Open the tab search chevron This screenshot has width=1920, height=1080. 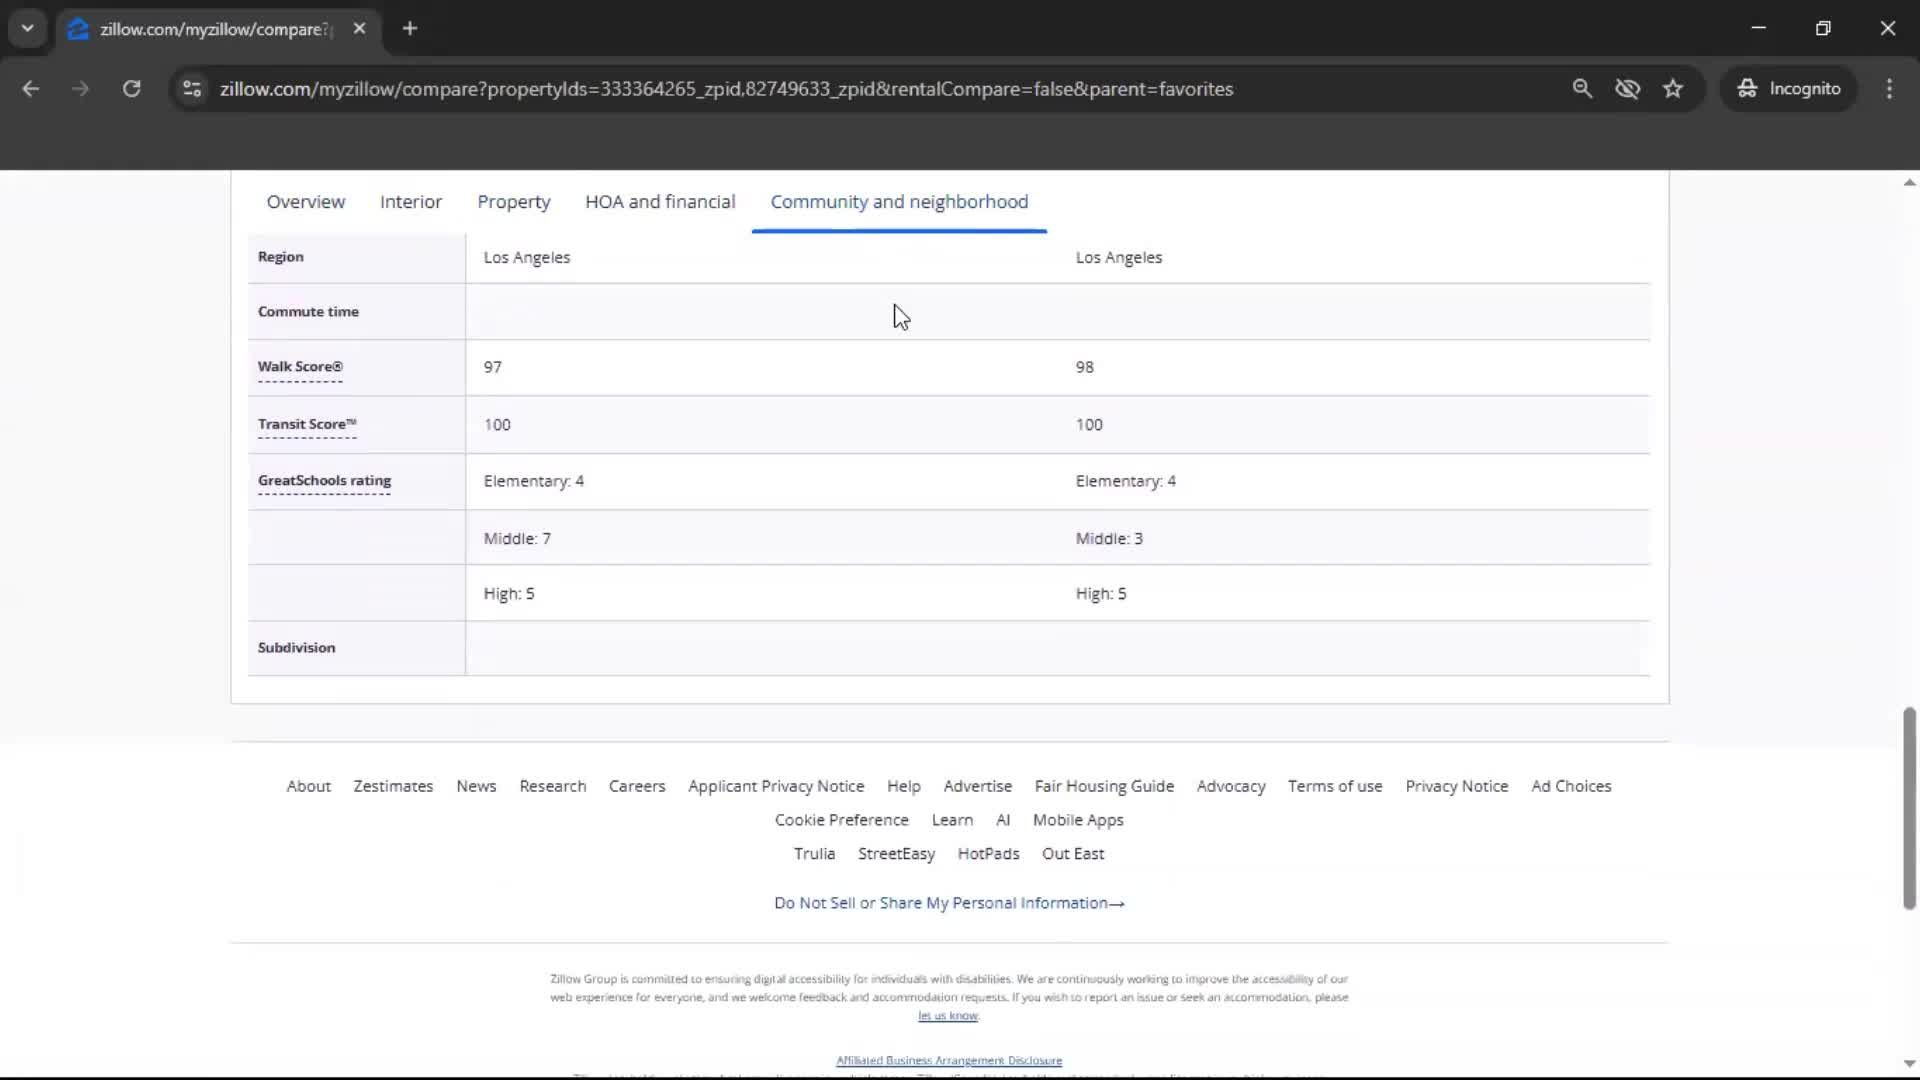point(27,28)
